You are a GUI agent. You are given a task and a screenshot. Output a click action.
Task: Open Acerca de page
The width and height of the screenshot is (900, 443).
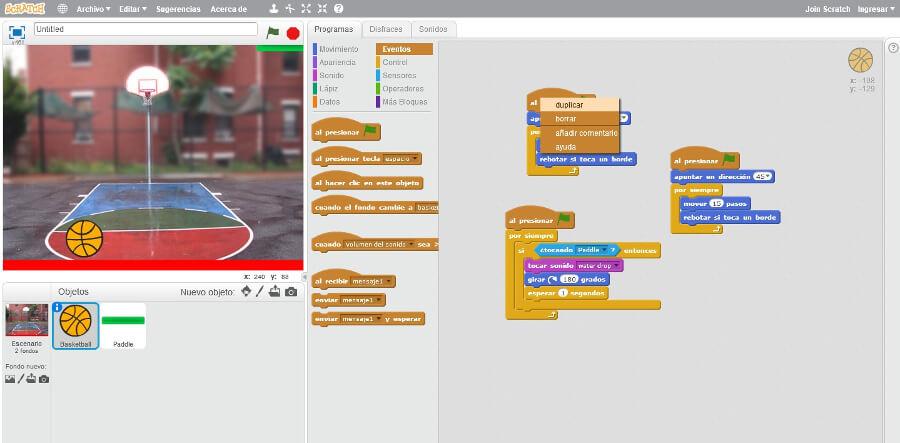228,9
